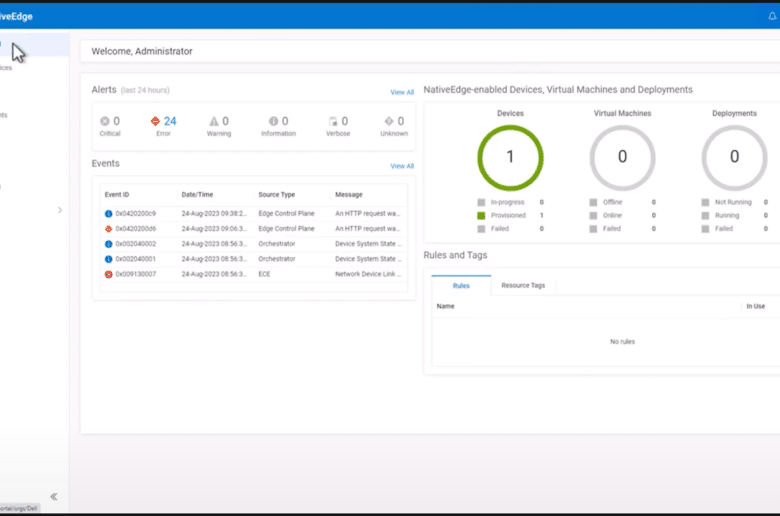Sort by Date/Time column header

click(x=197, y=195)
